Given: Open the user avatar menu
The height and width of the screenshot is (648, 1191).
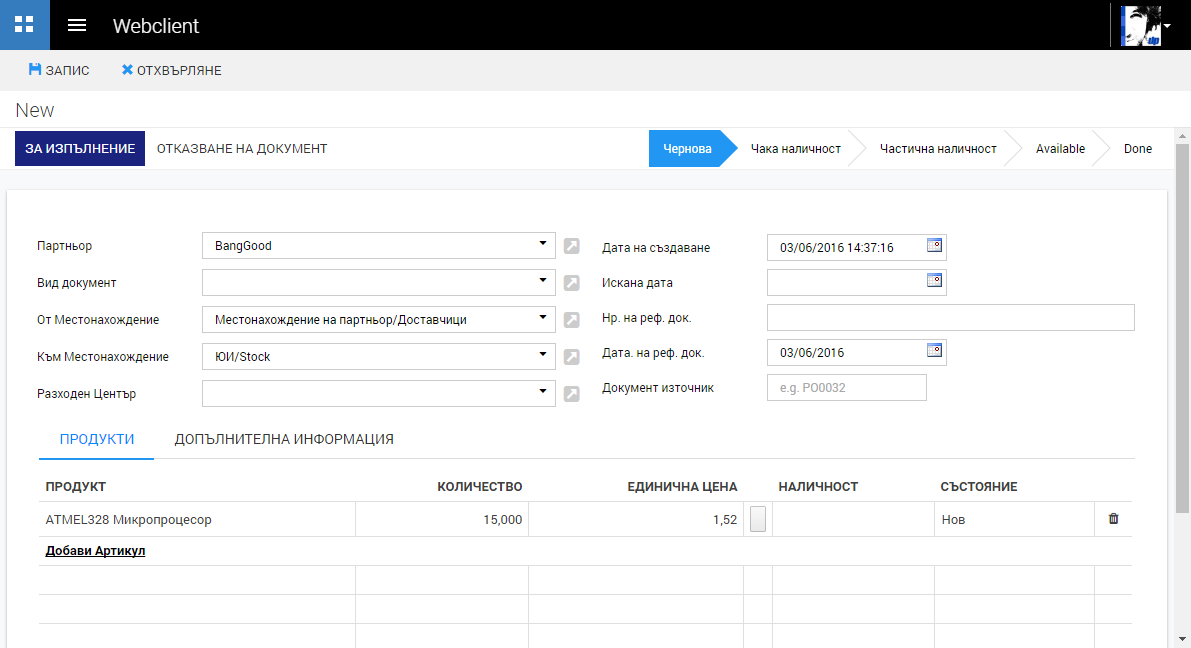Looking at the screenshot, I should [1145, 25].
